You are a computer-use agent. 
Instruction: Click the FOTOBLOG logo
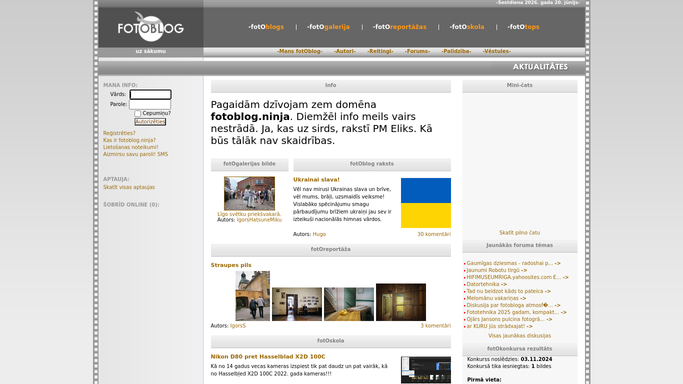(150, 27)
